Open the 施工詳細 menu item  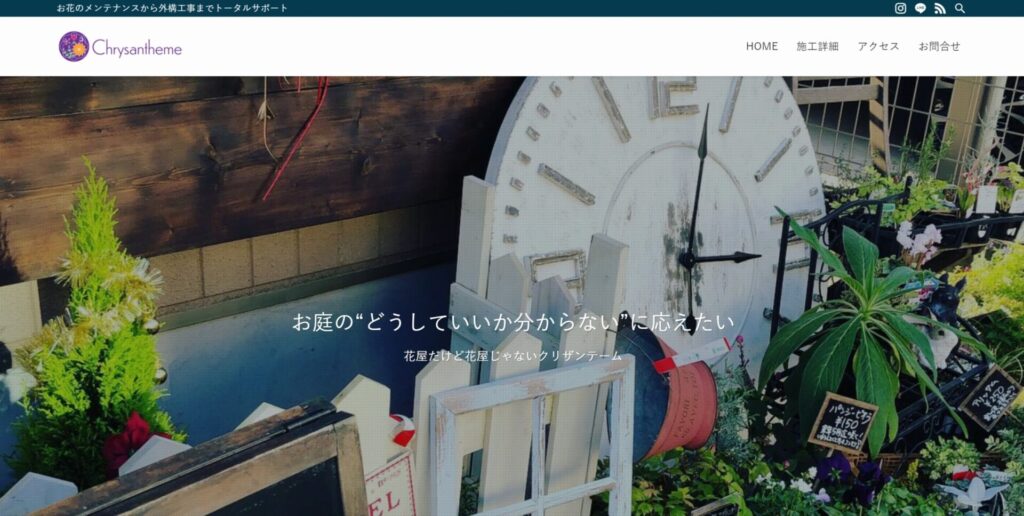[817, 46]
